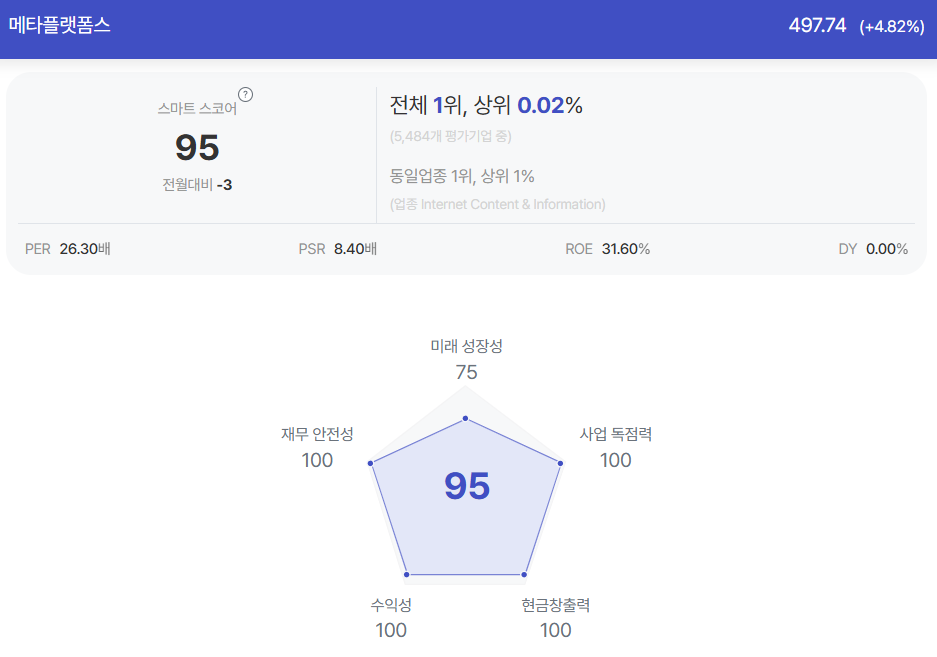
Task: Click the 메타플랫폼스 company title
Action: pos(60,25)
